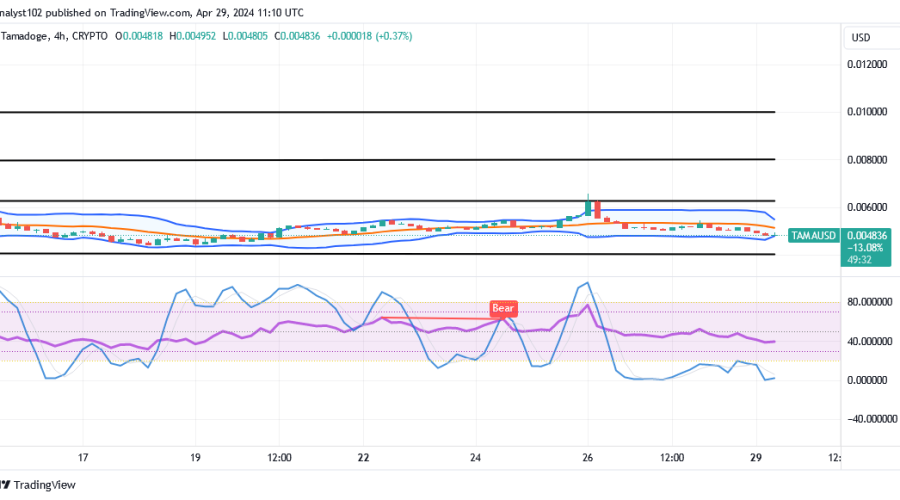The height and width of the screenshot is (500, 900).
Task: Click the -40.000000 indicator axis label
Action: 872,420
